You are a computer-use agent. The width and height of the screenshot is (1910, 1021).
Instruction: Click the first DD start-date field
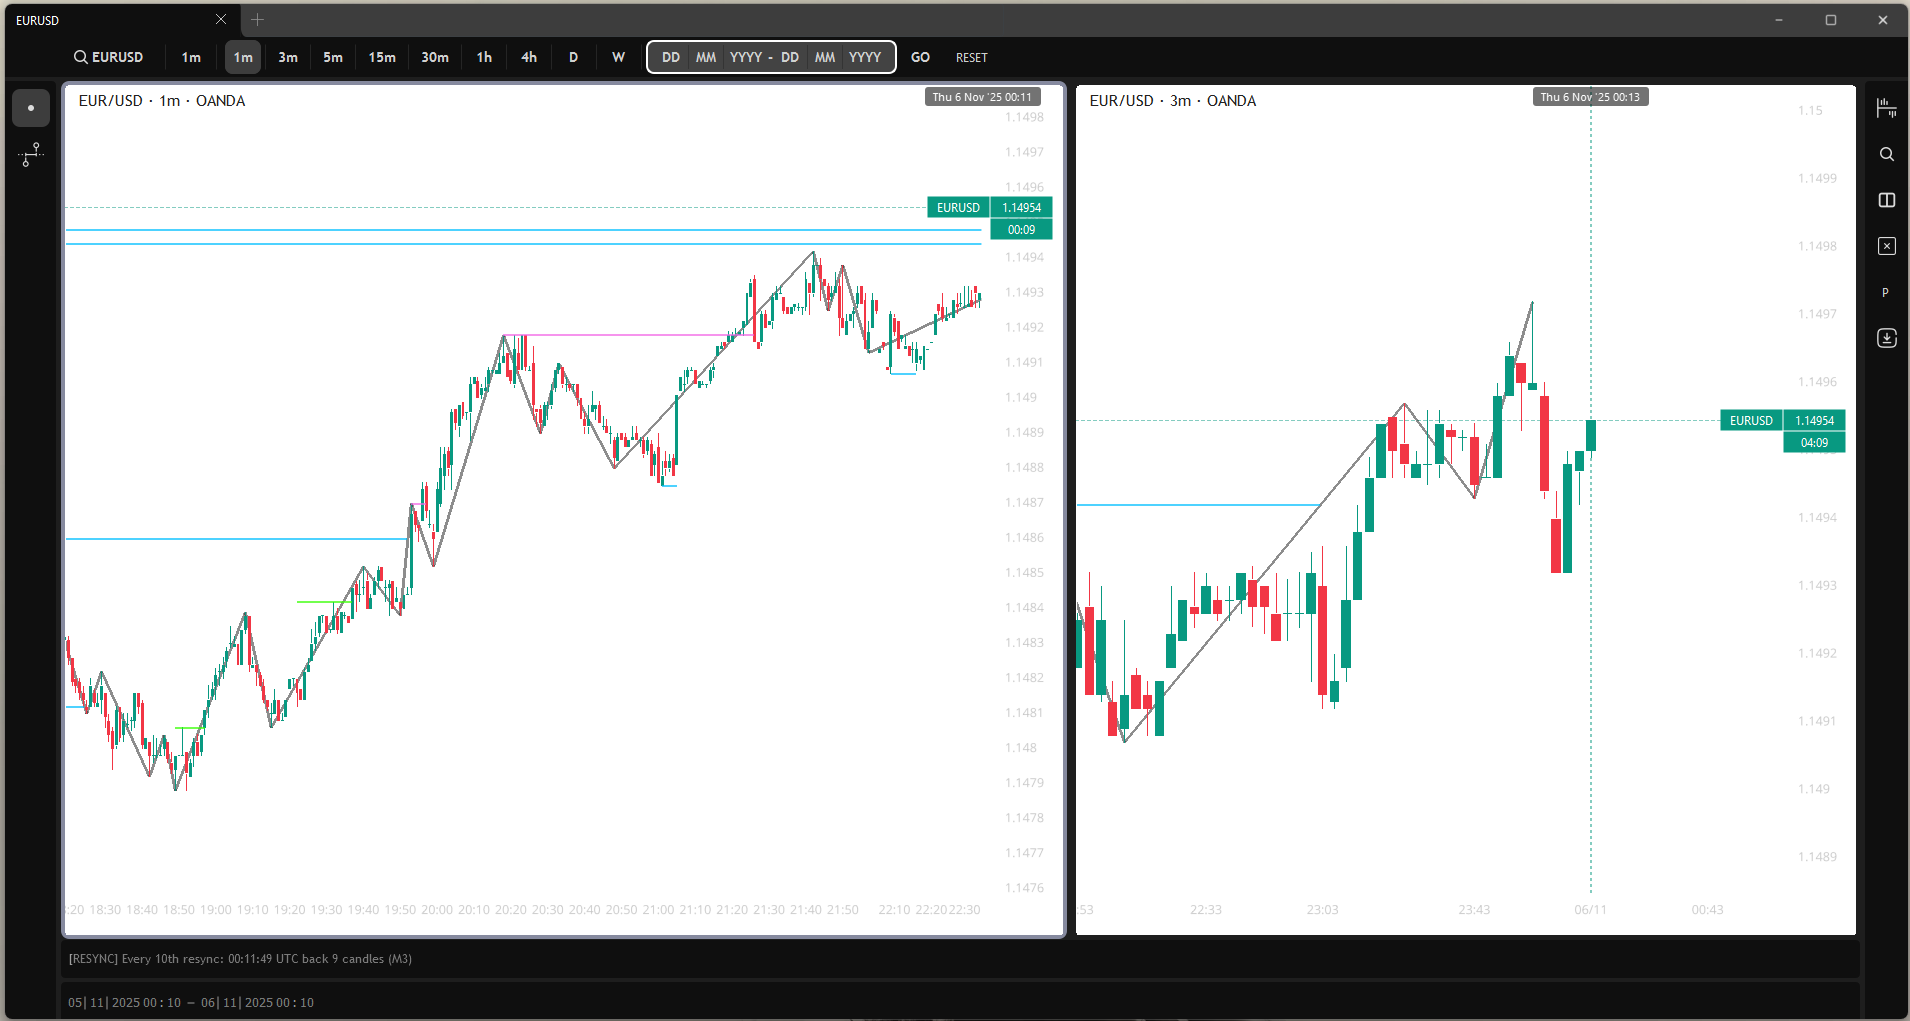point(671,57)
